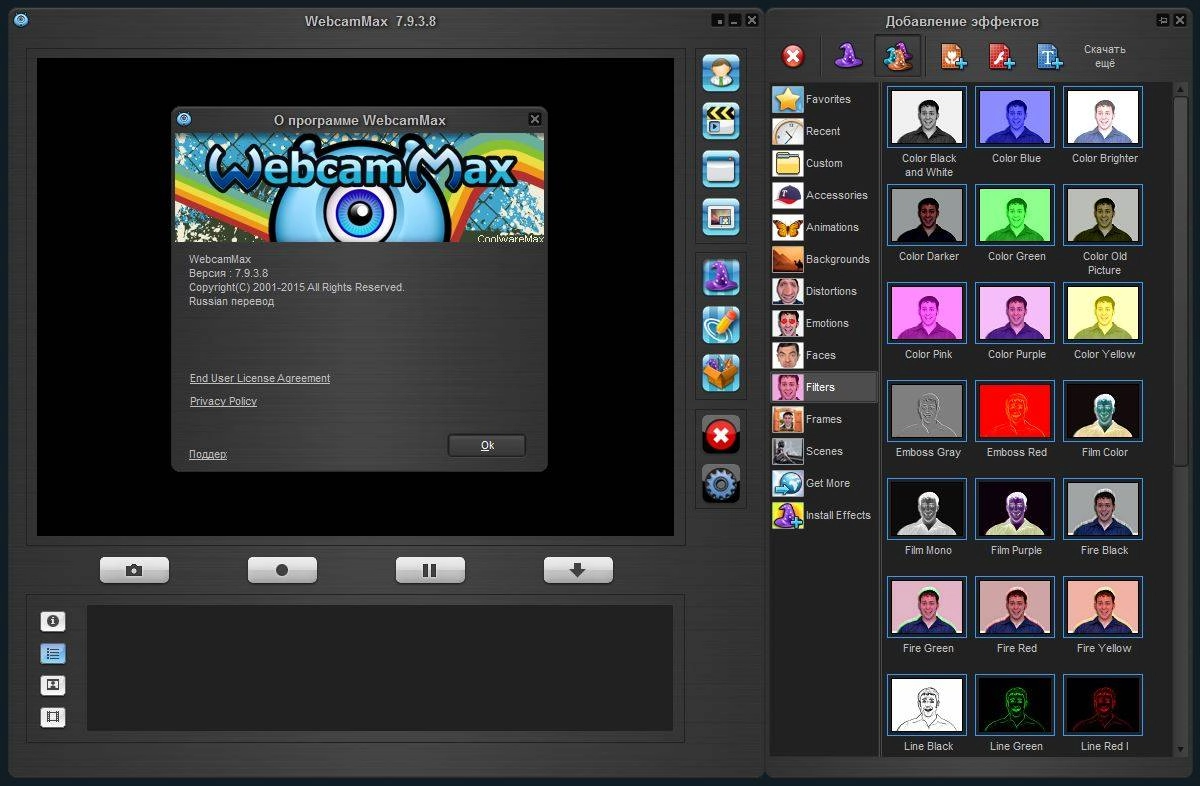Image resolution: width=1200 pixels, height=786 pixels.
Task: Apply the Color Brighter filter thumbnail
Action: (x=1104, y=117)
